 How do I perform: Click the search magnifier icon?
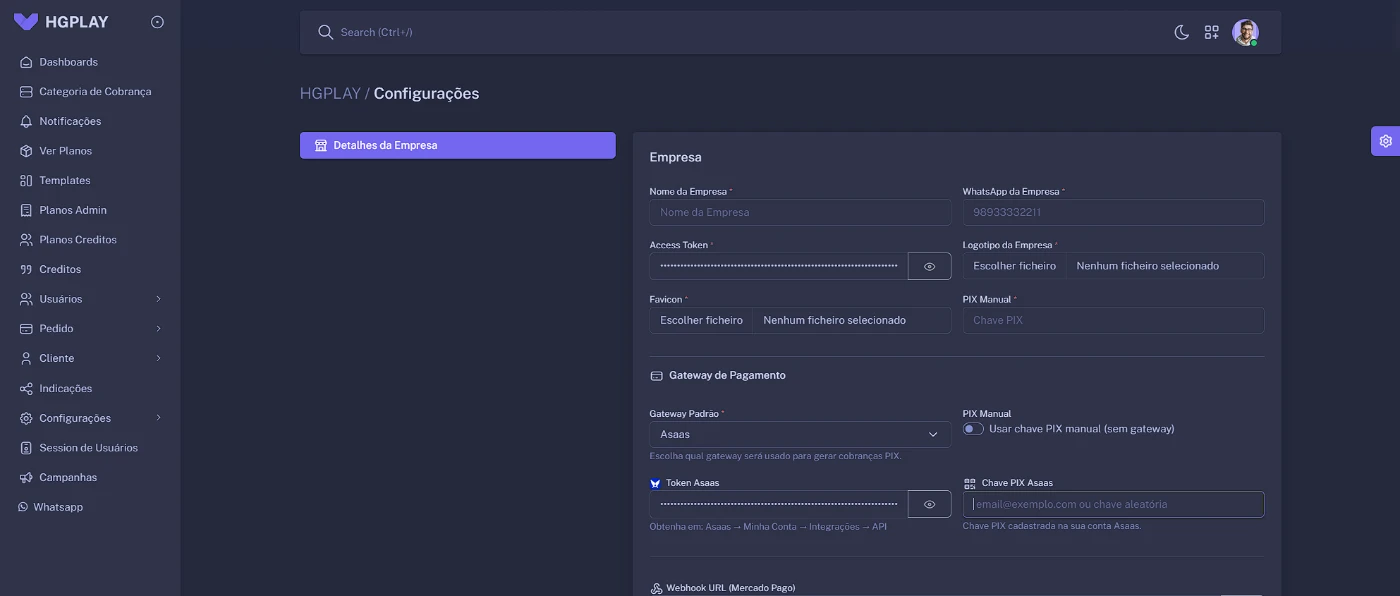coord(325,32)
